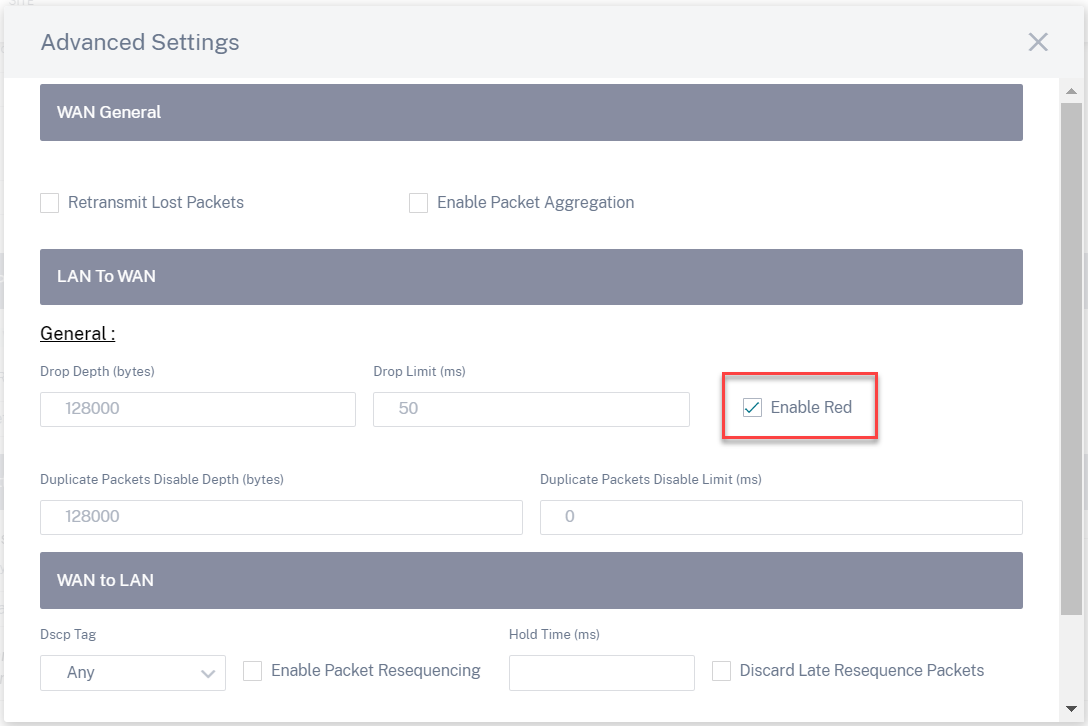1088x726 pixels.
Task: Click the WAN to LAN section header
Action: coord(531,580)
